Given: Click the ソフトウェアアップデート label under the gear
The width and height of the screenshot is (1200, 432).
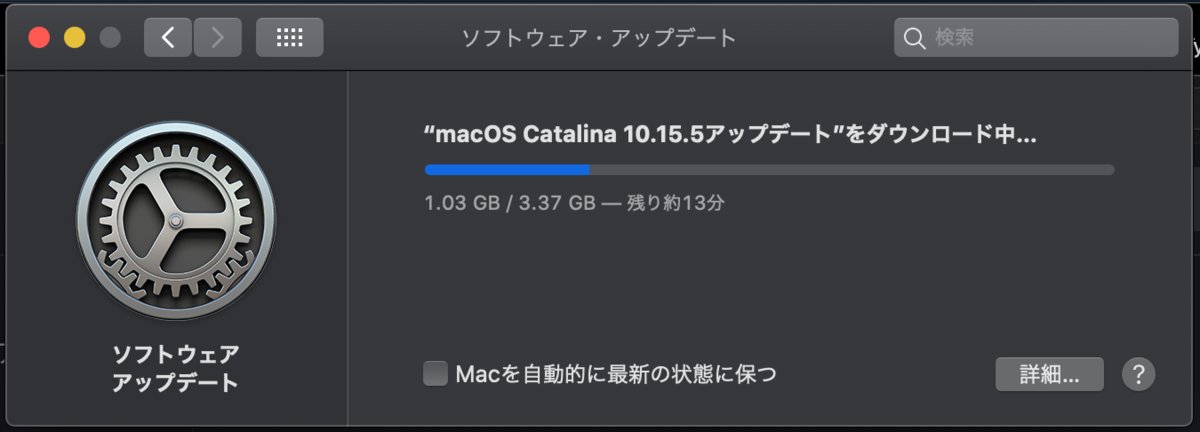Looking at the screenshot, I should [x=175, y=367].
